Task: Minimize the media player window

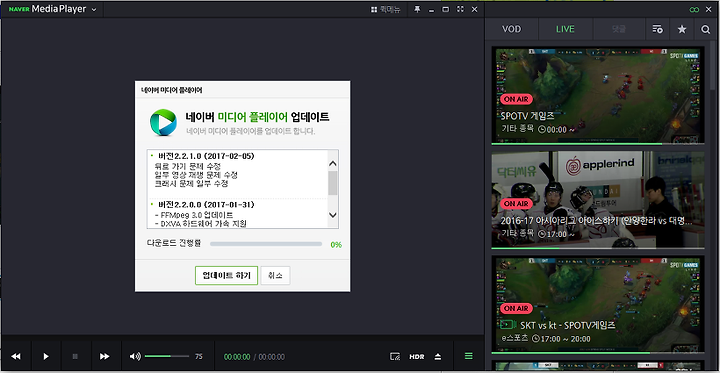Action: [431, 10]
